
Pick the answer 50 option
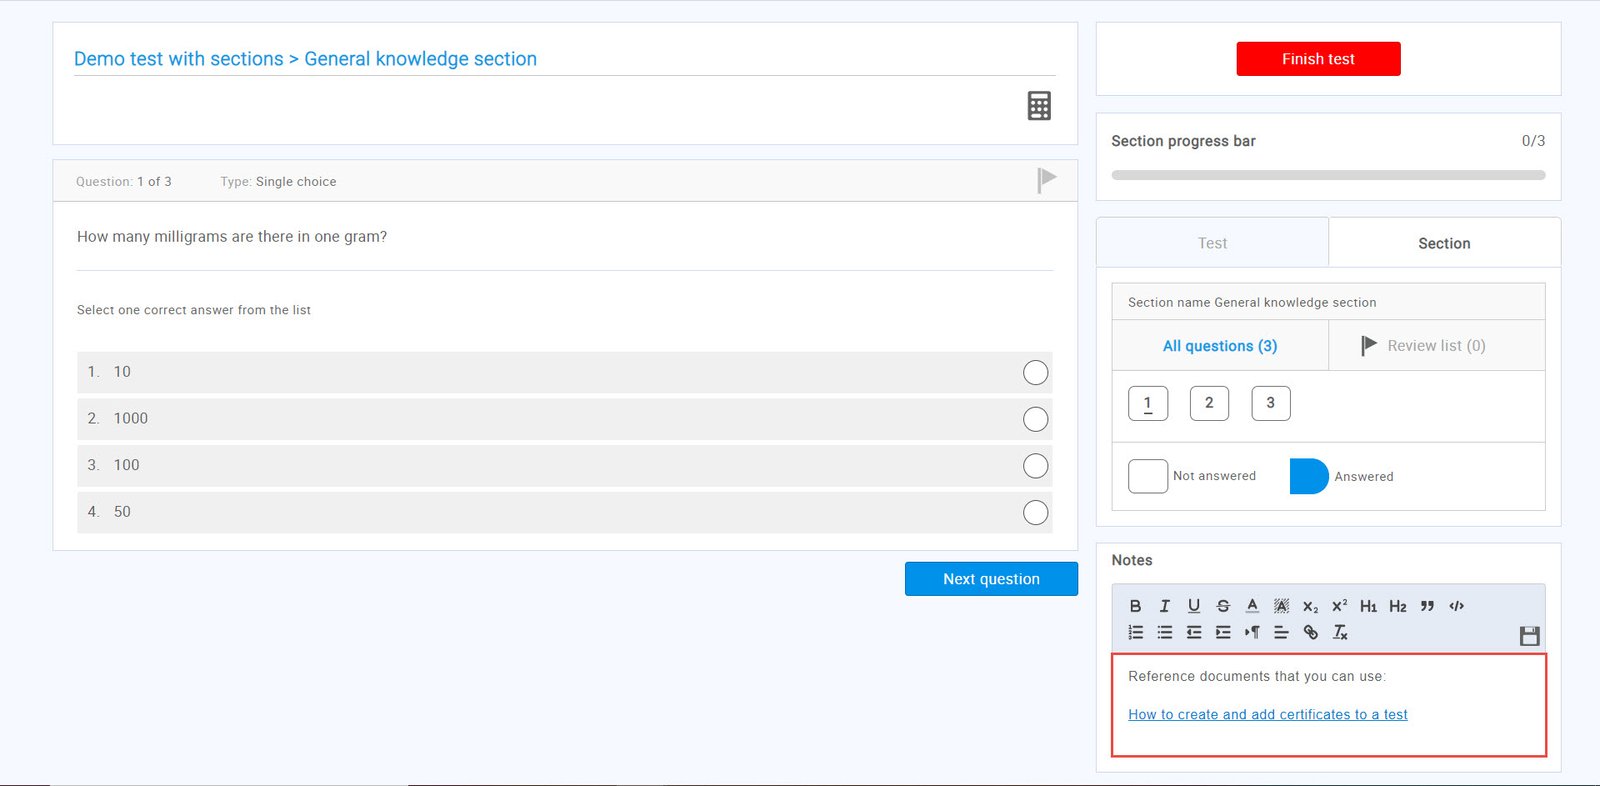(x=1035, y=512)
